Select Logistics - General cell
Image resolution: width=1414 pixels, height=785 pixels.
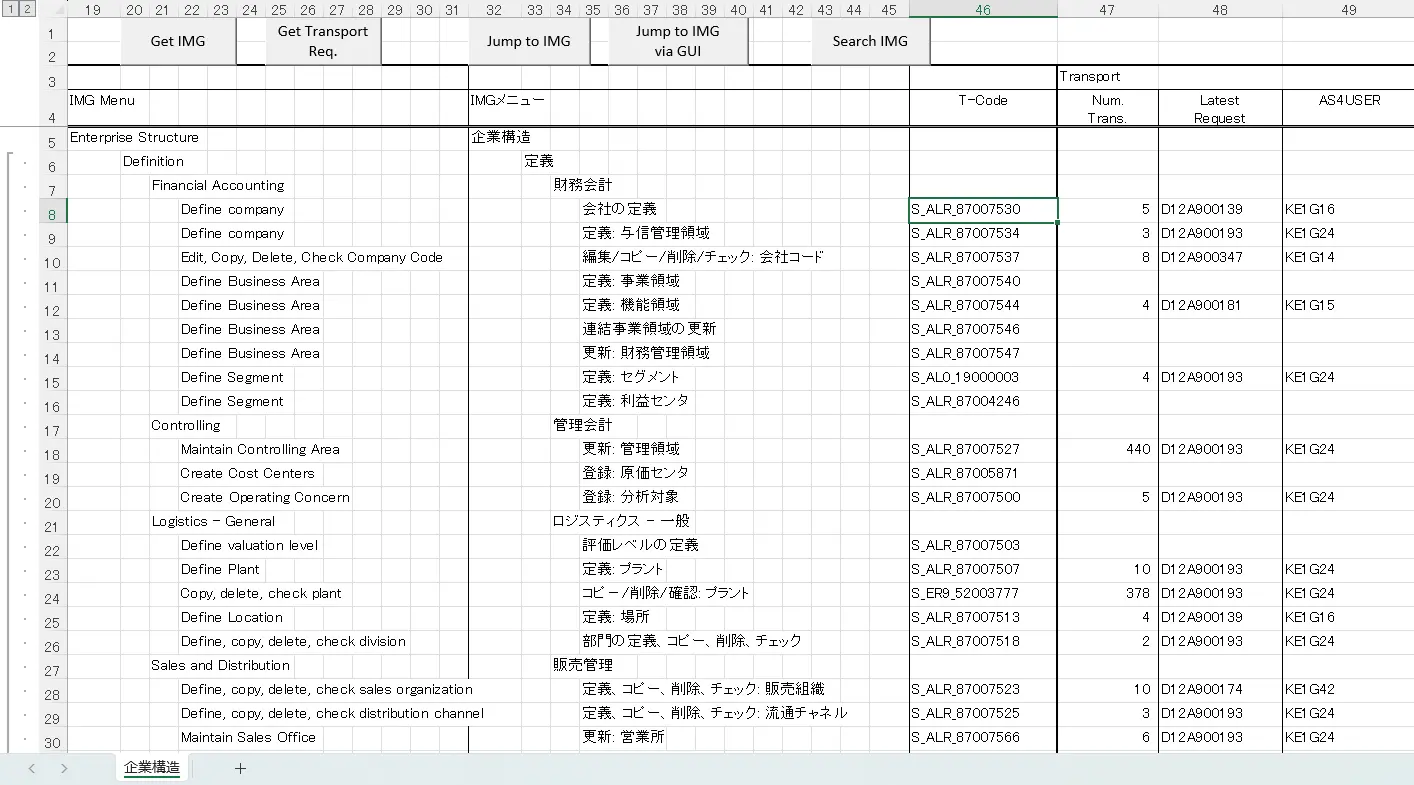213,522
